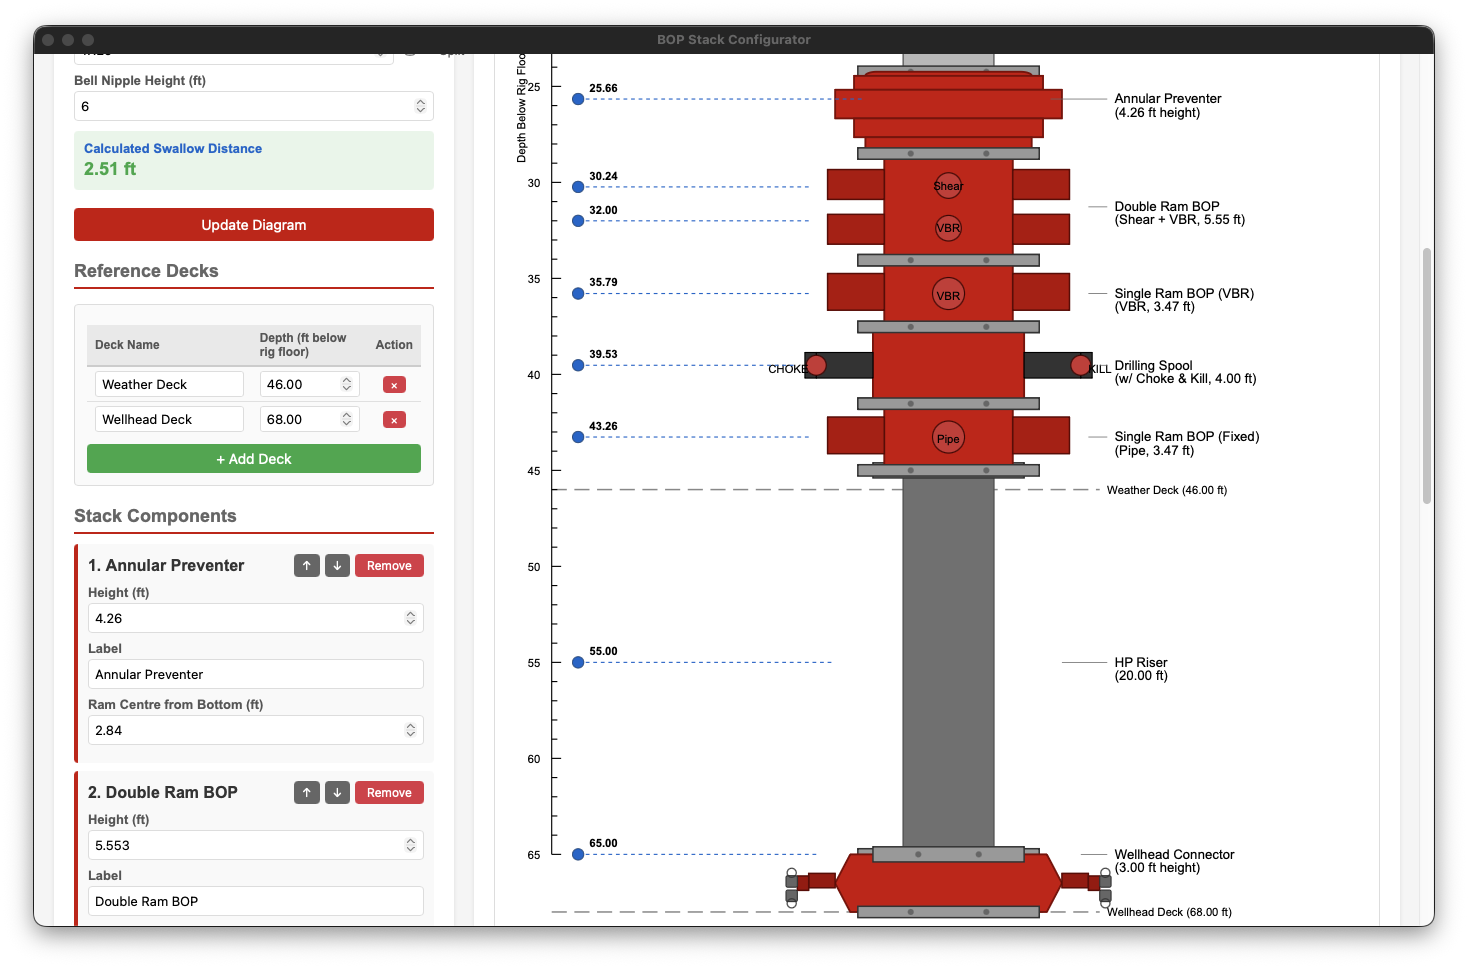Click the Update Diagram button
This screenshot has width=1468, height=968.
253,224
